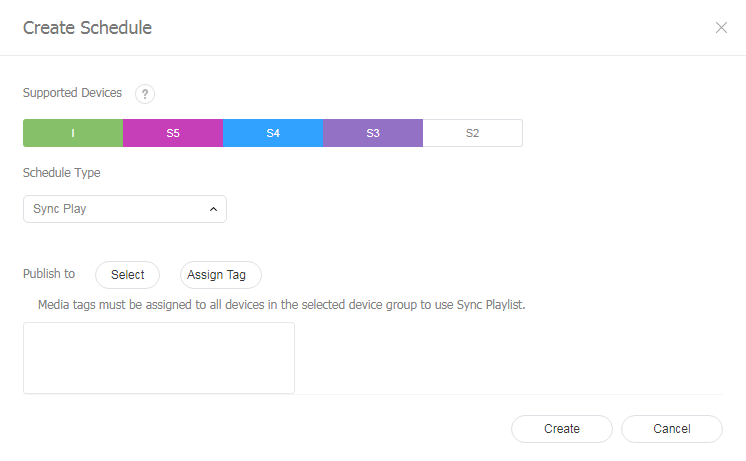Click the Schedule Type label text

click(x=61, y=172)
